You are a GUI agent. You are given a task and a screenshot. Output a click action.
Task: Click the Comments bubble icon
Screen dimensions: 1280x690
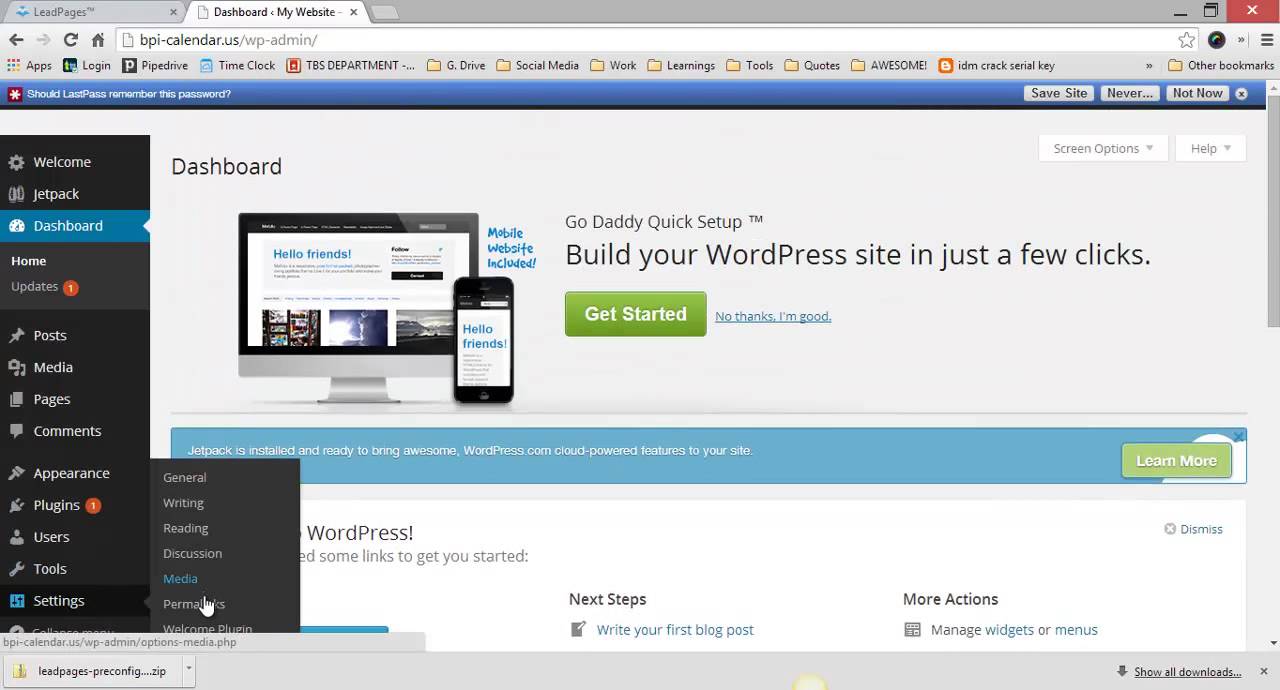click(x=16, y=431)
